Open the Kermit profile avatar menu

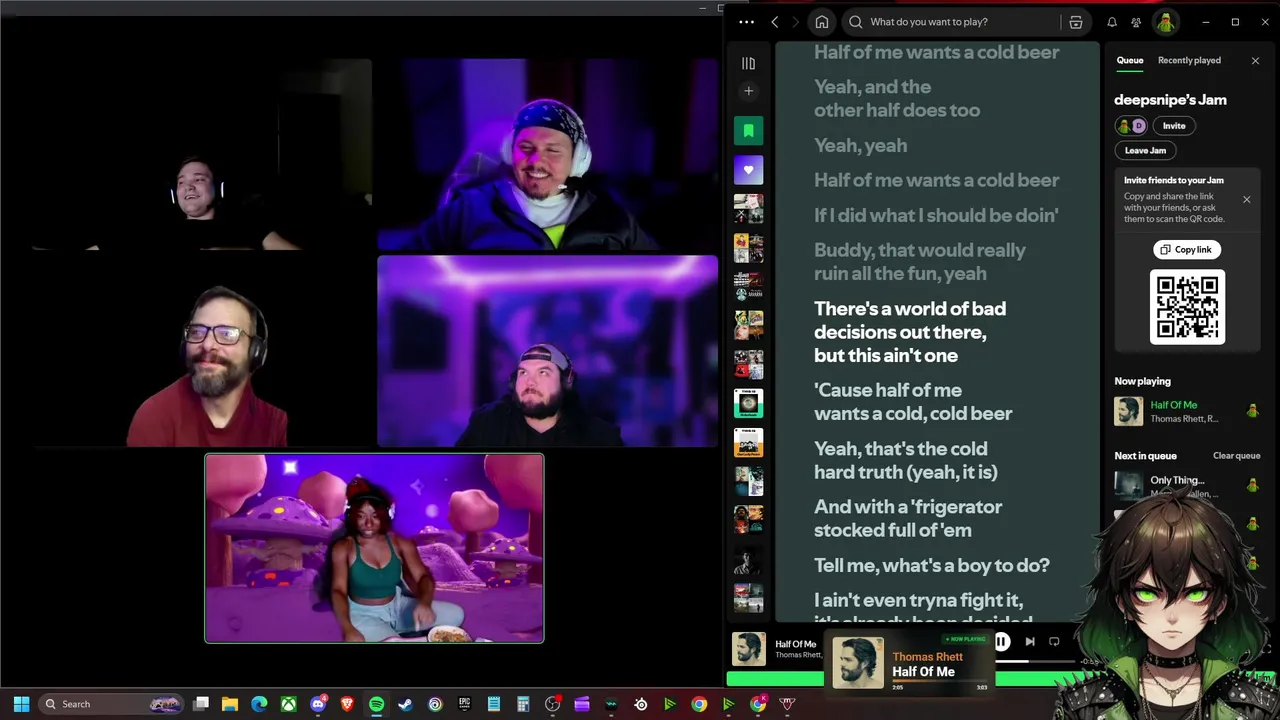[x=1165, y=22]
